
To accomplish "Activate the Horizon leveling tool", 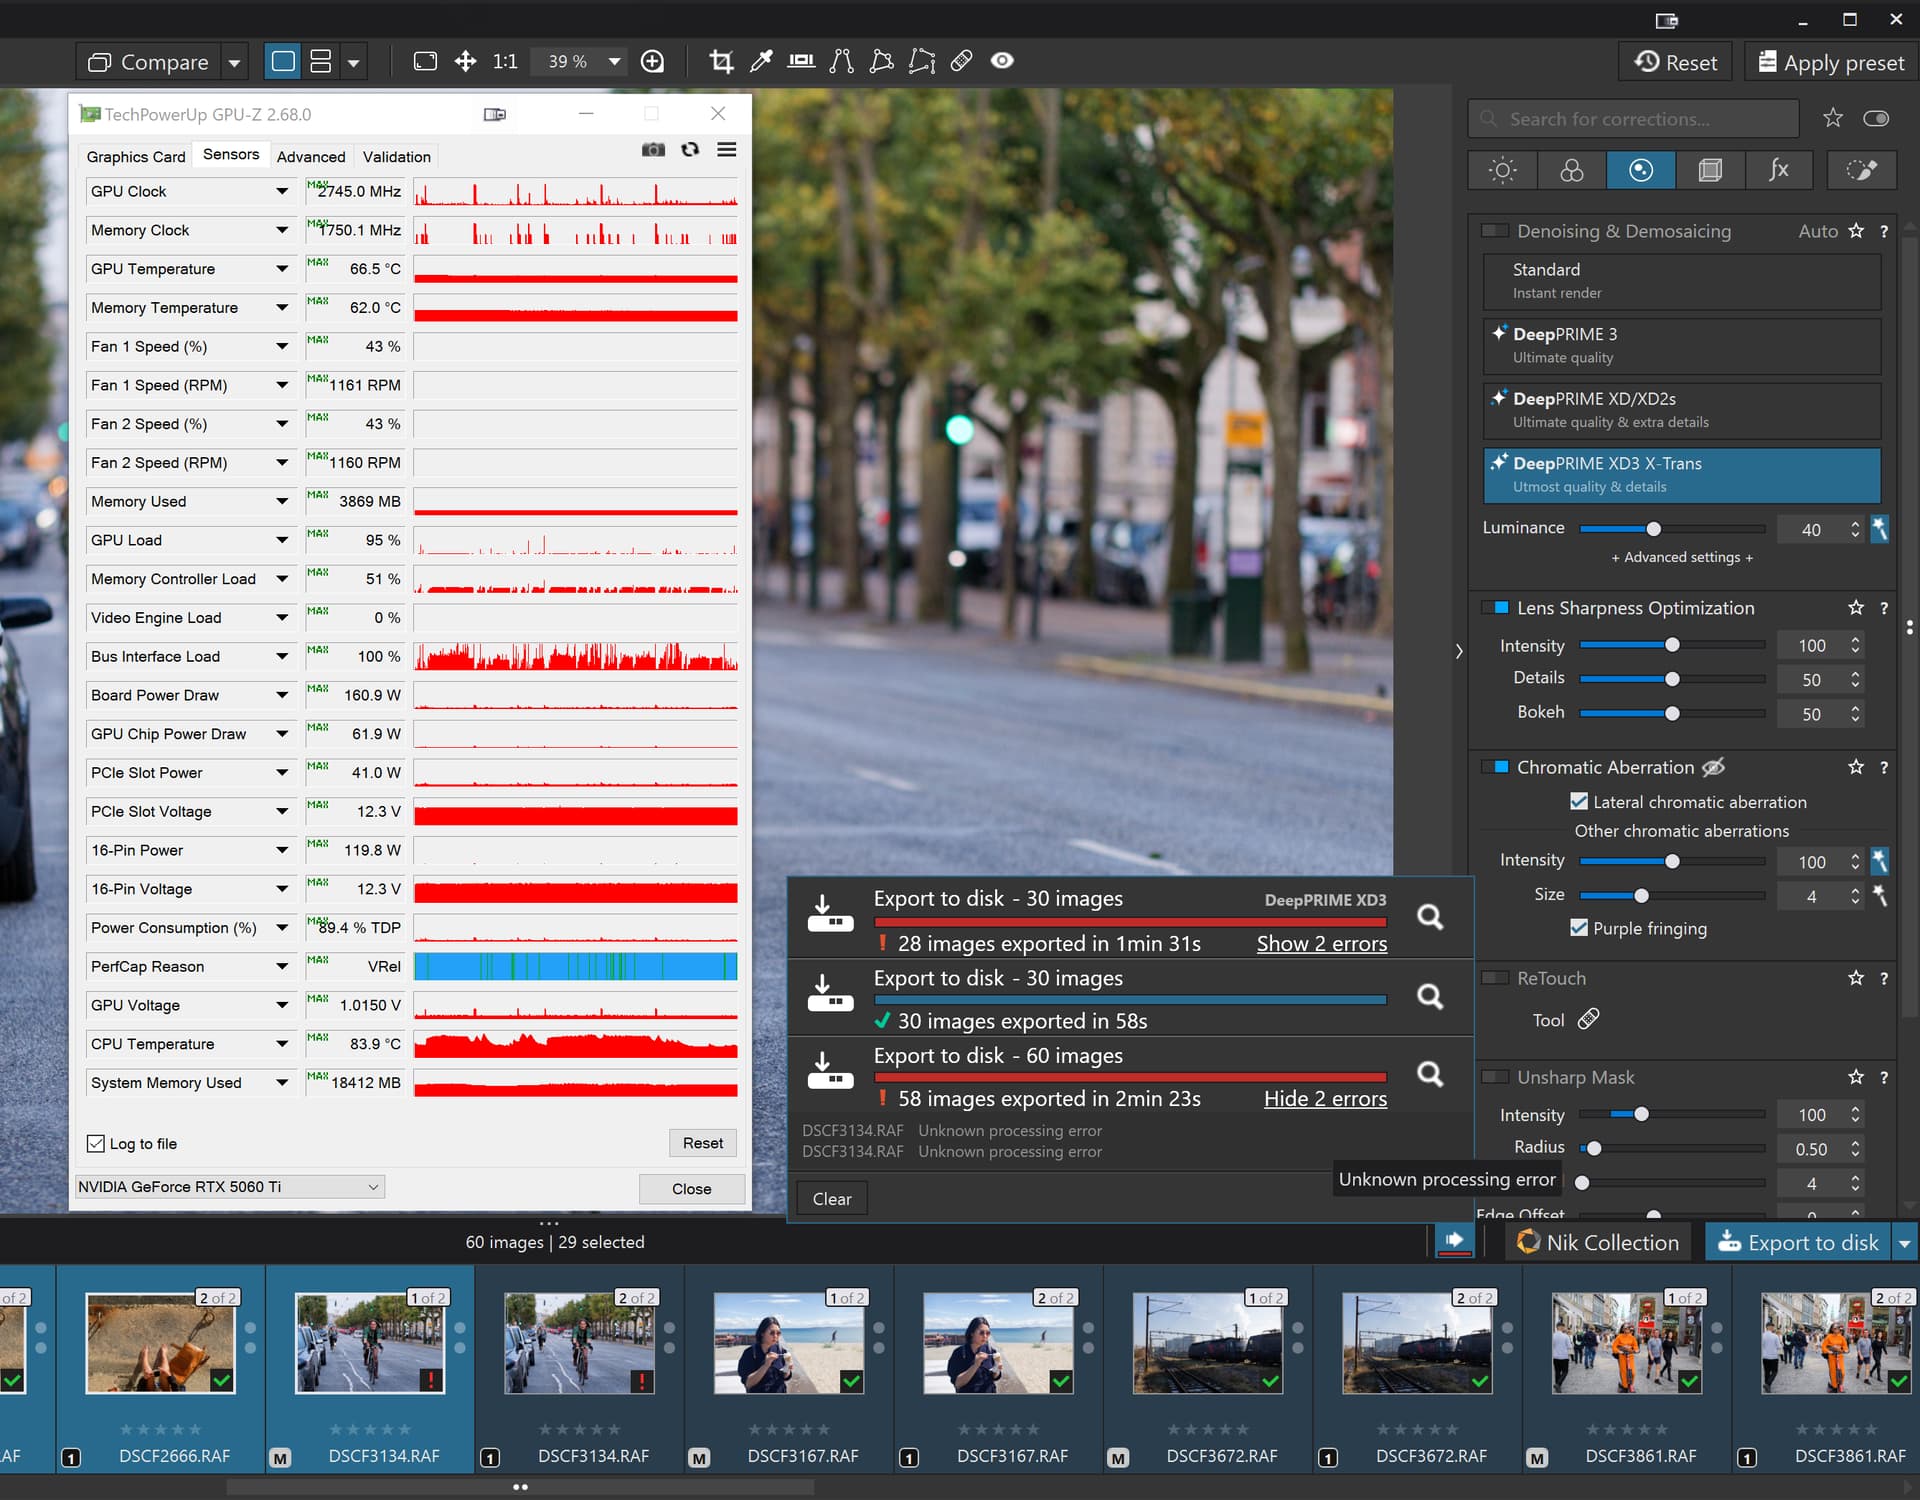I will tap(801, 61).
